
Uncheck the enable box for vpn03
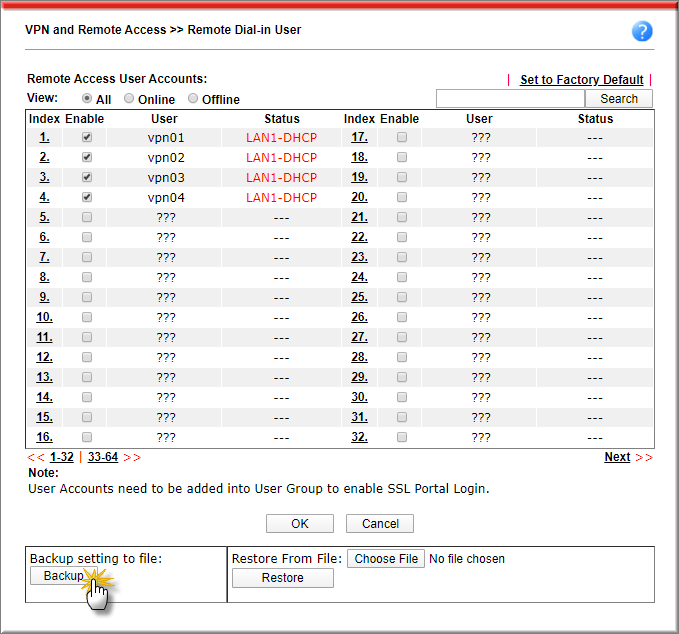(x=87, y=177)
